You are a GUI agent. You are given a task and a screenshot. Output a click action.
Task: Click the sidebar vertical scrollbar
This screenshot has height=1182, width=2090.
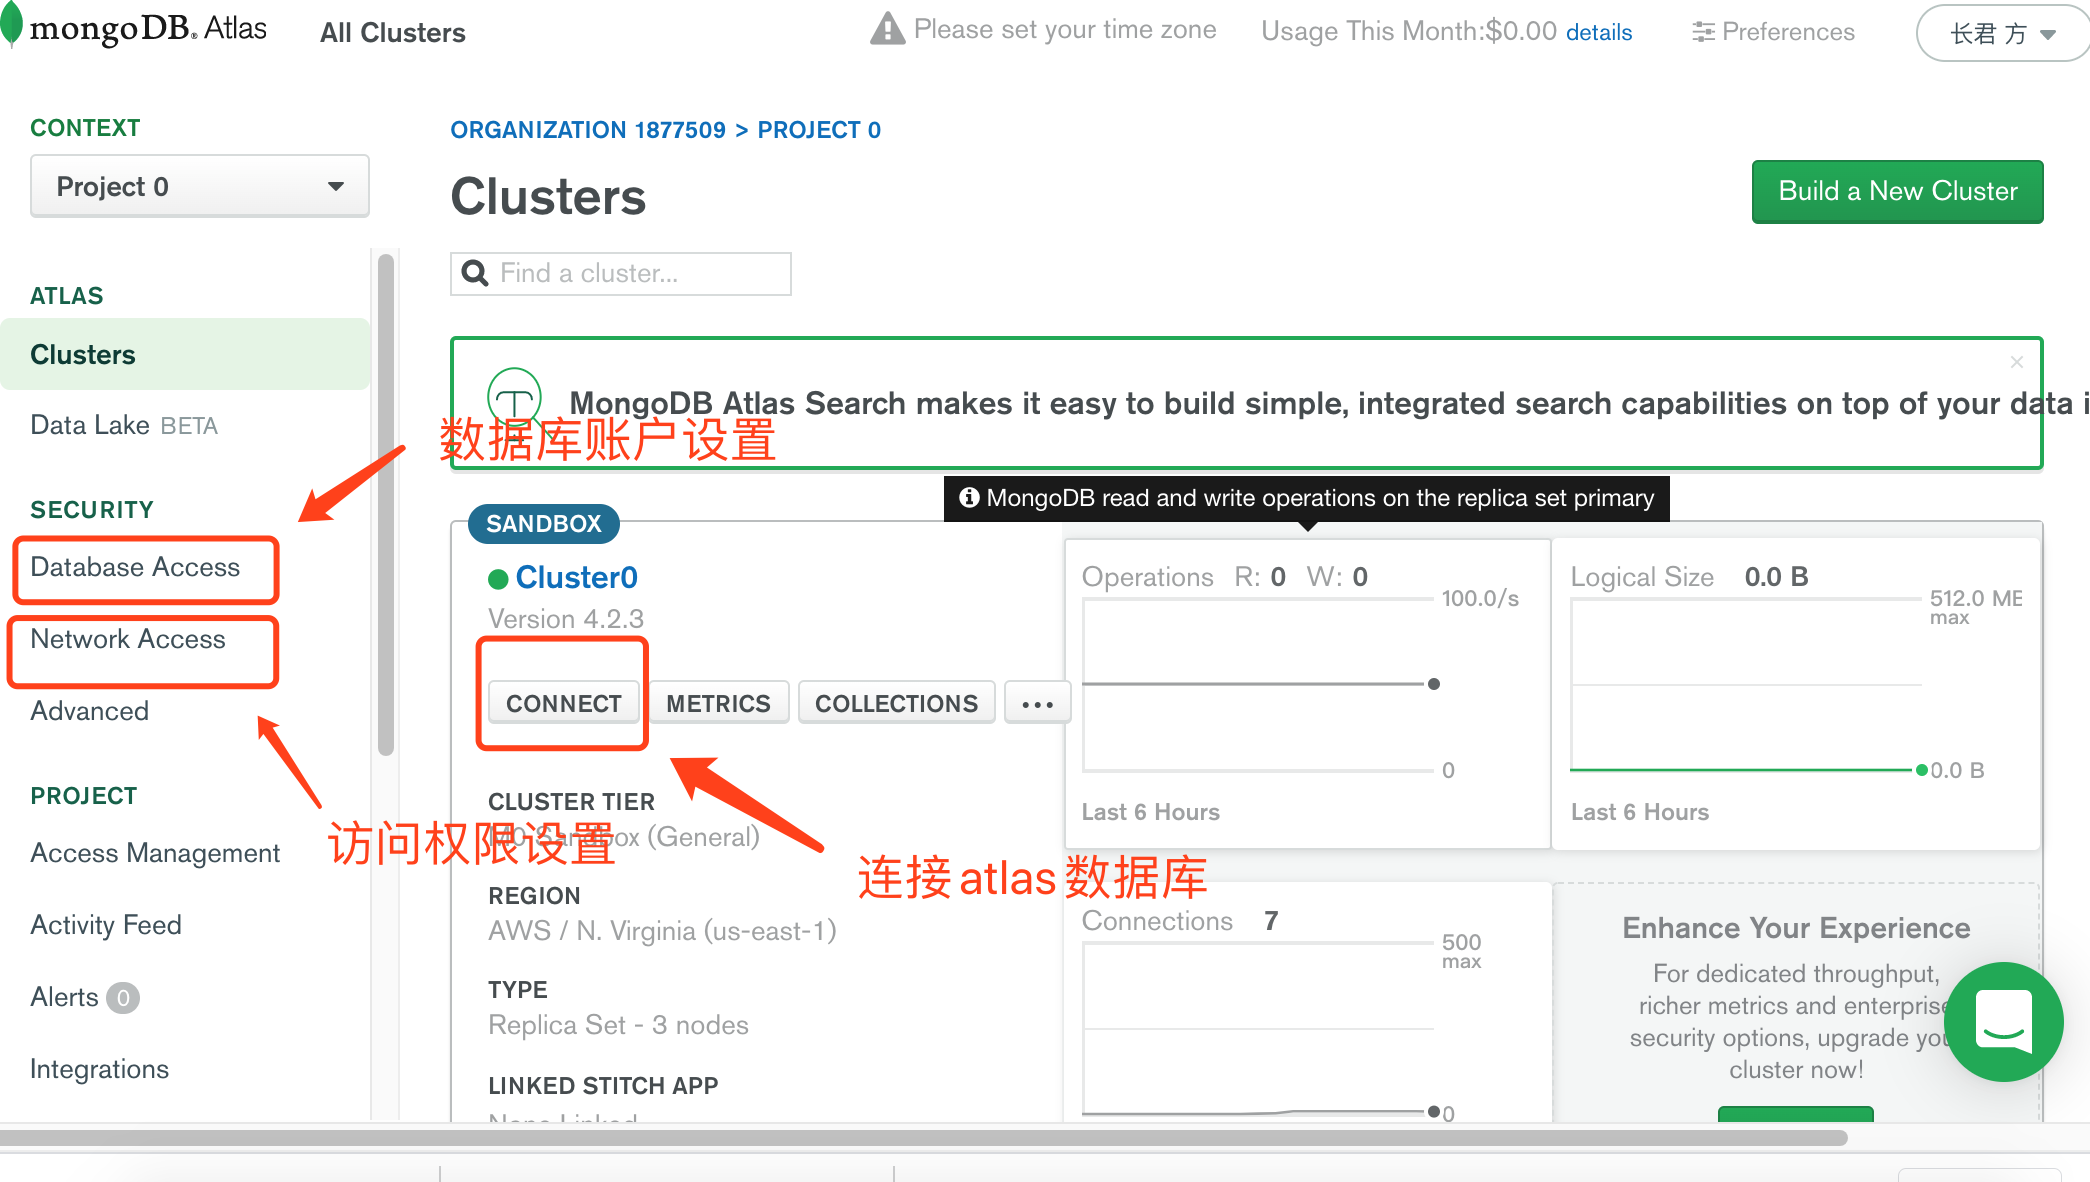[x=386, y=505]
